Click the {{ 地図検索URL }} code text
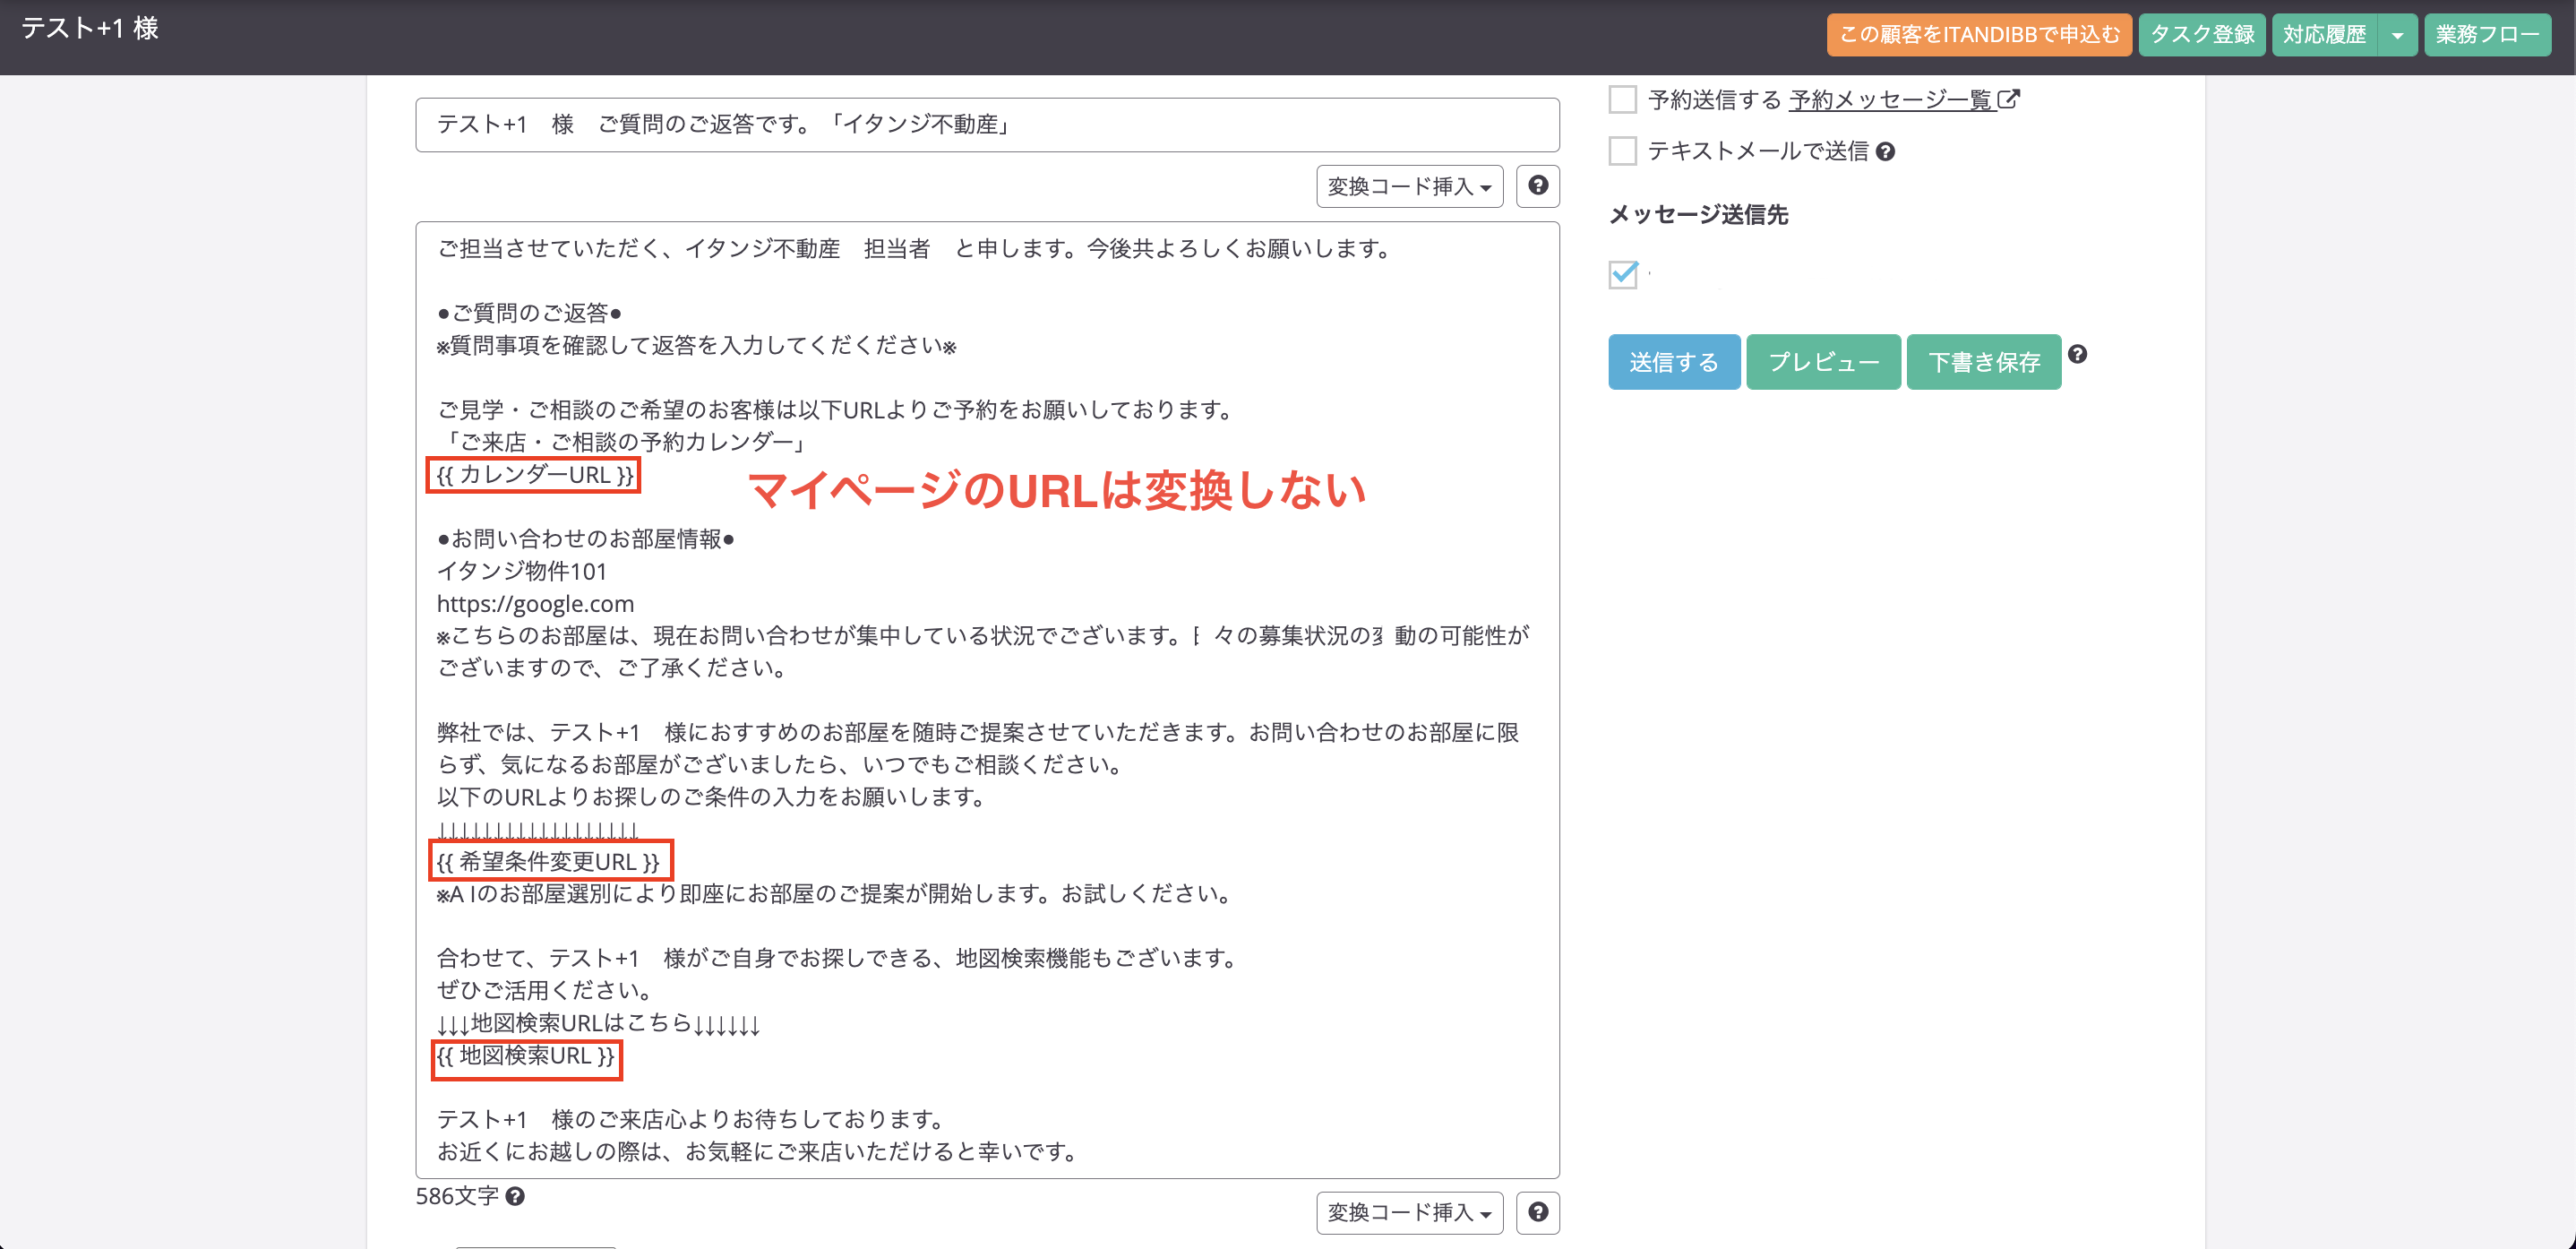Image resolution: width=2576 pixels, height=1249 pixels. (x=526, y=1056)
